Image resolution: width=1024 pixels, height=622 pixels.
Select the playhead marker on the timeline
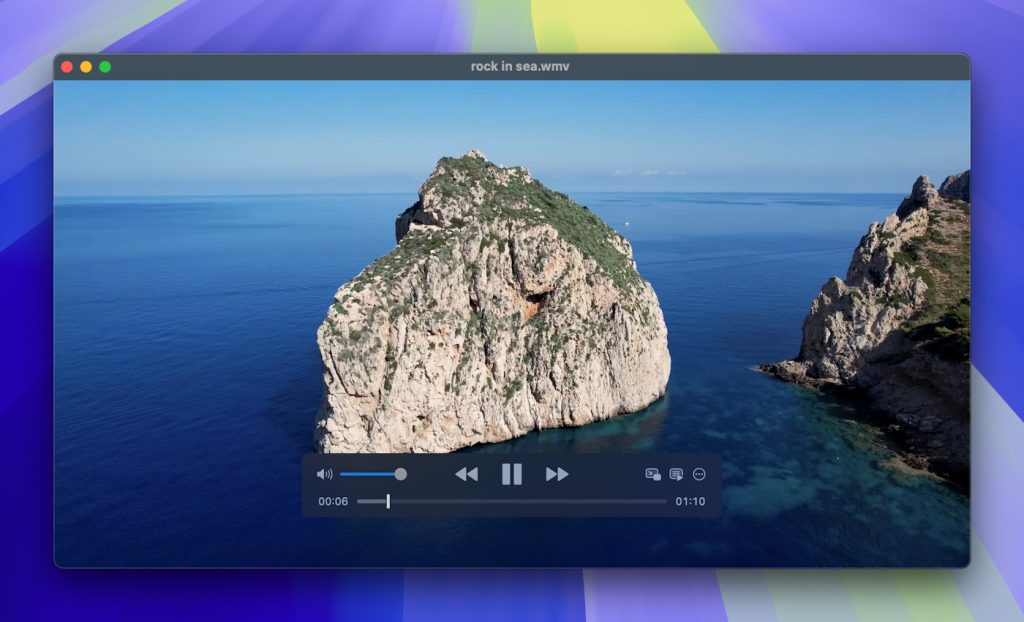point(387,500)
